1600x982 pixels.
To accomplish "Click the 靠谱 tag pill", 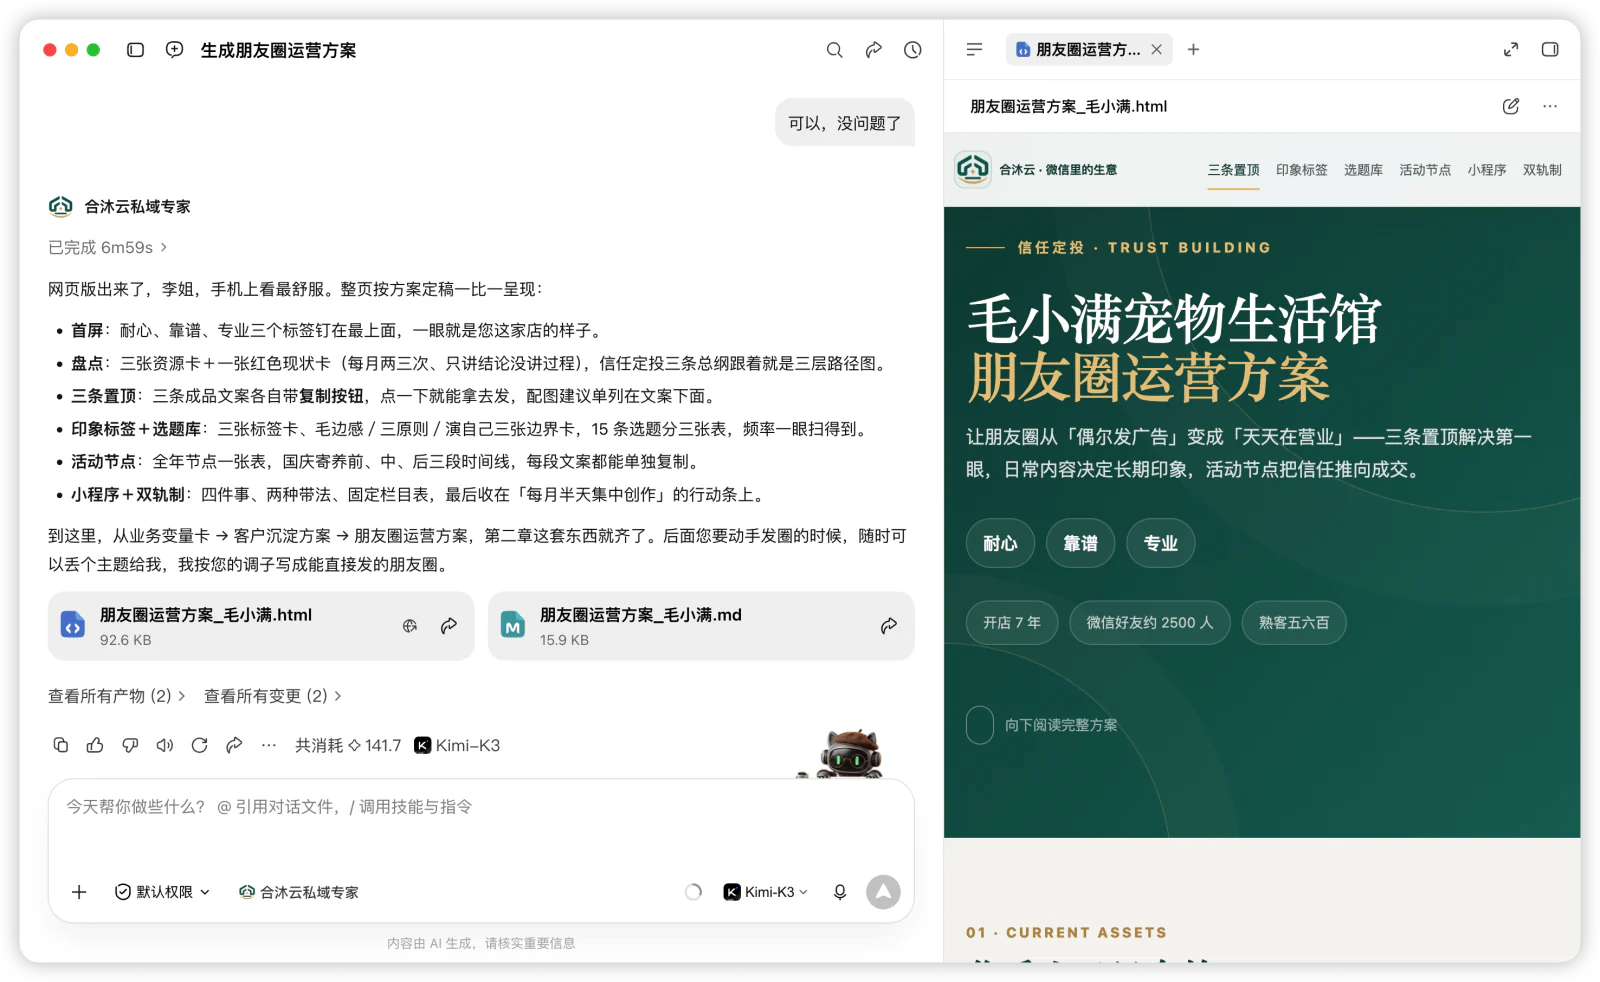I will pos(1080,543).
